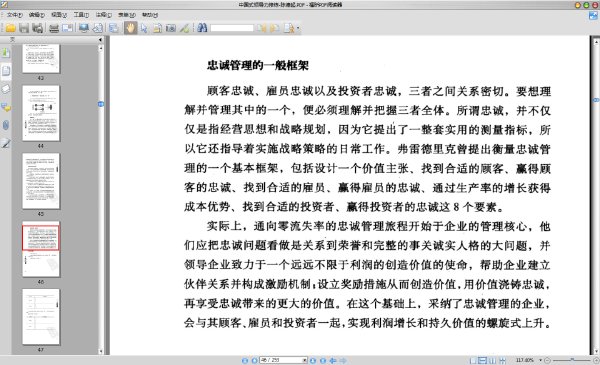The height and width of the screenshot is (365, 600).
Task: Click the save-and-print icon after Save
Action: tap(38, 28)
